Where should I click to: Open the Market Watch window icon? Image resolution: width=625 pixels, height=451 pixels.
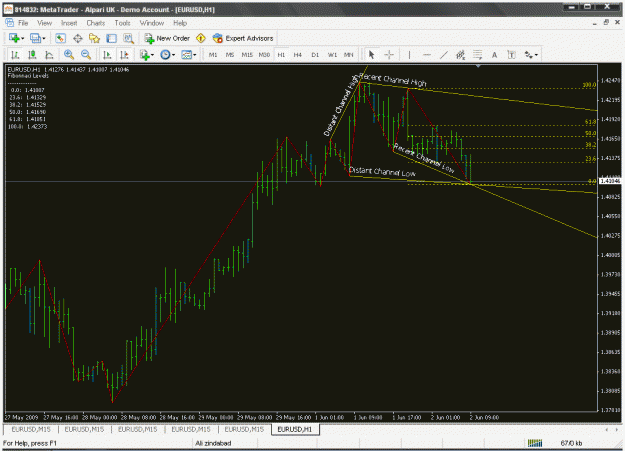click(60, 38)
